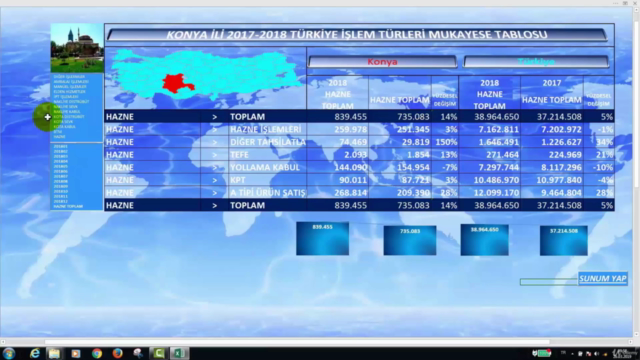The height and width of the screenshot is (360, 640).
Task: Click chart bar labeled 735.083
Action: [410, 240]
